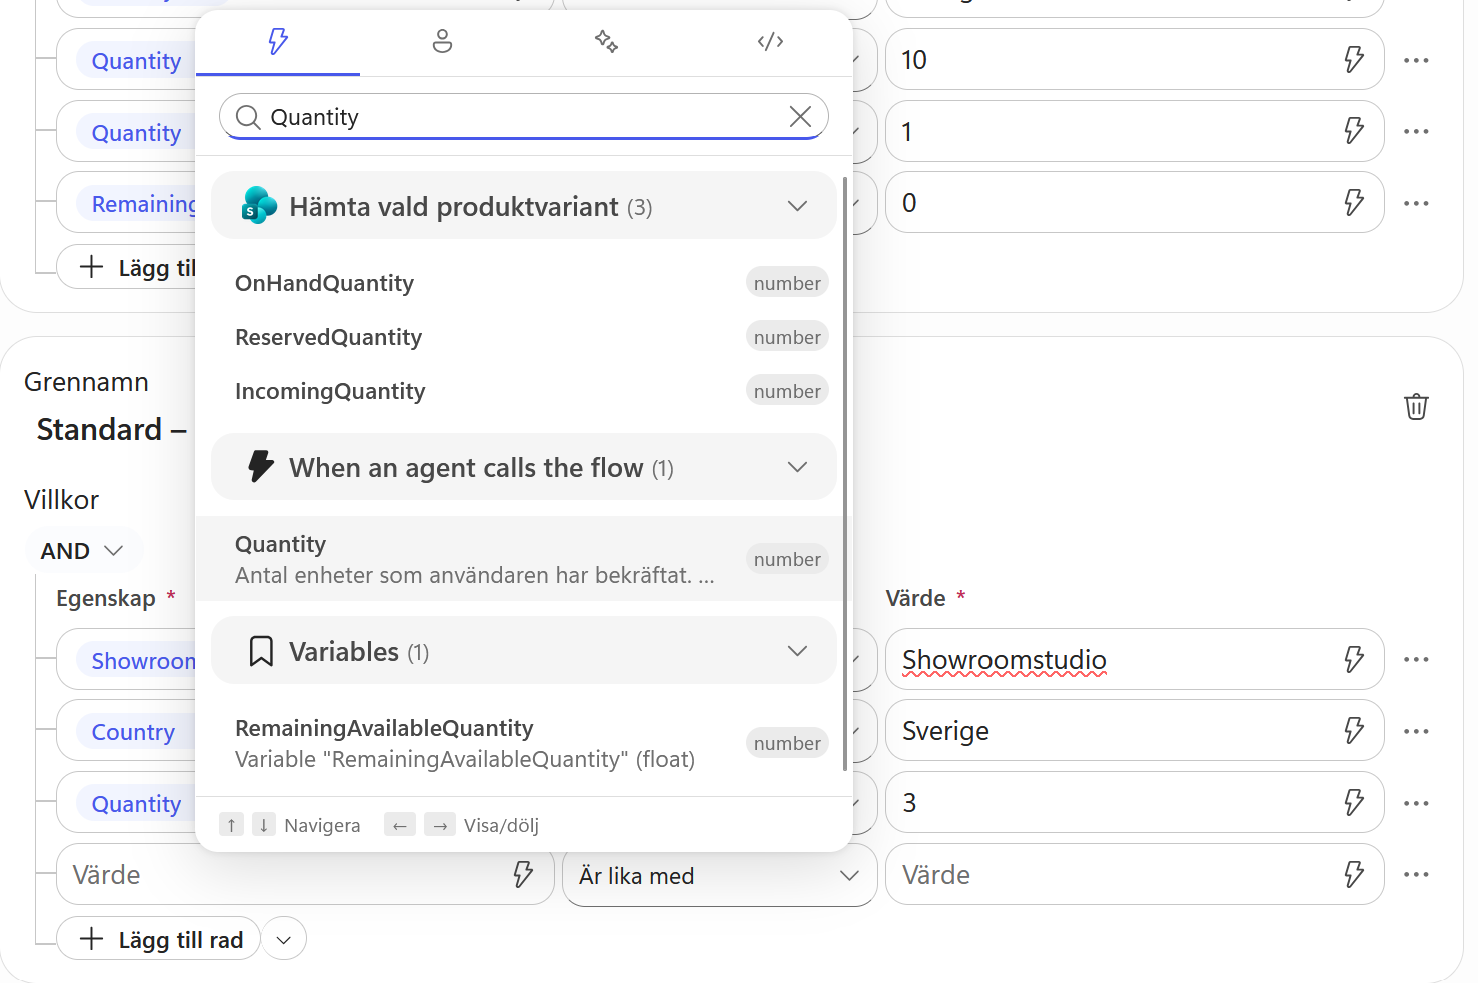Click the lightning icon in the empty left Värde field
The width and height of the screenshot is (1478, 983).
click(523, 875)
